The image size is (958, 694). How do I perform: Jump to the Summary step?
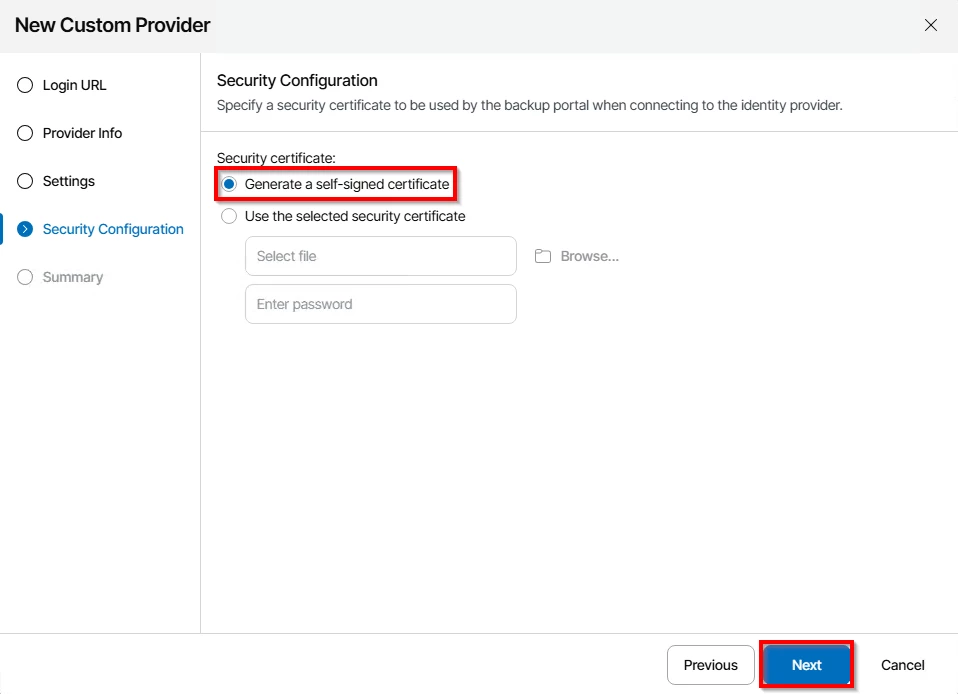tap(73, 277)
